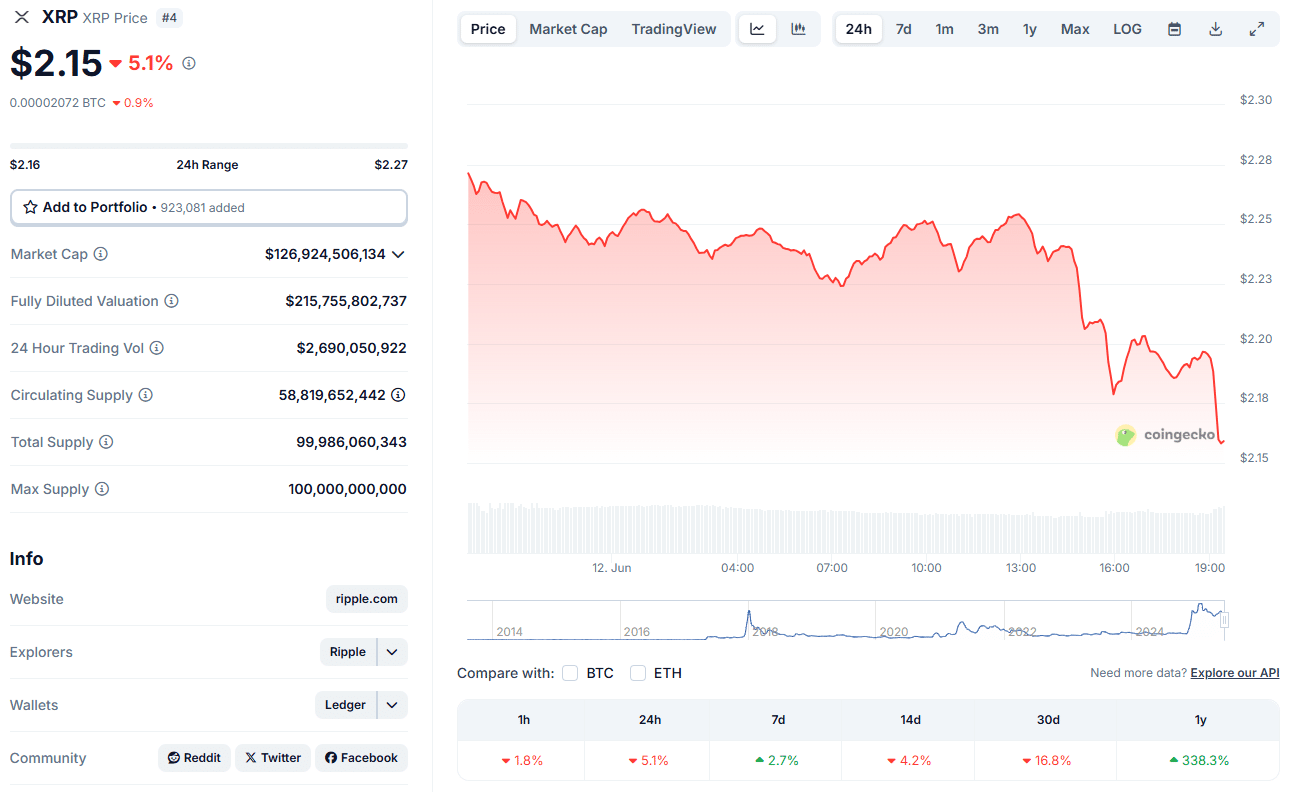This screenshot has height=792, width=1294.
Task: Switch to the TradingView tab
Action: (674, 29)
